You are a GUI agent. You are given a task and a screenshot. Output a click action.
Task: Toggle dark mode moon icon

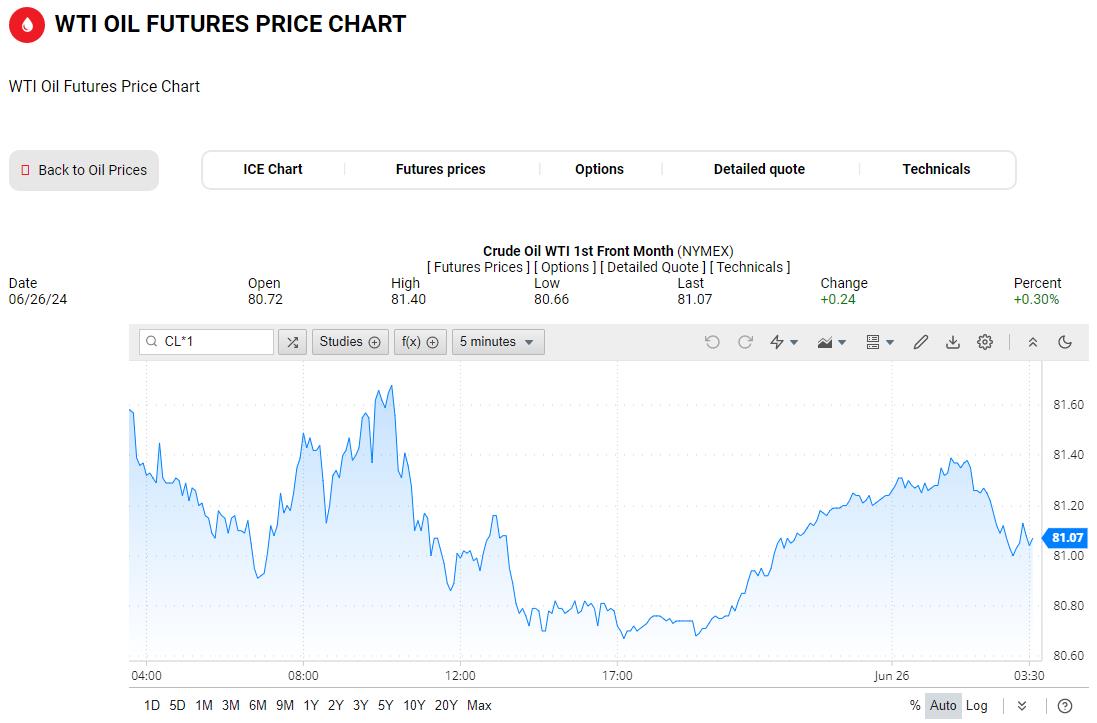(x=1065, y=342)
